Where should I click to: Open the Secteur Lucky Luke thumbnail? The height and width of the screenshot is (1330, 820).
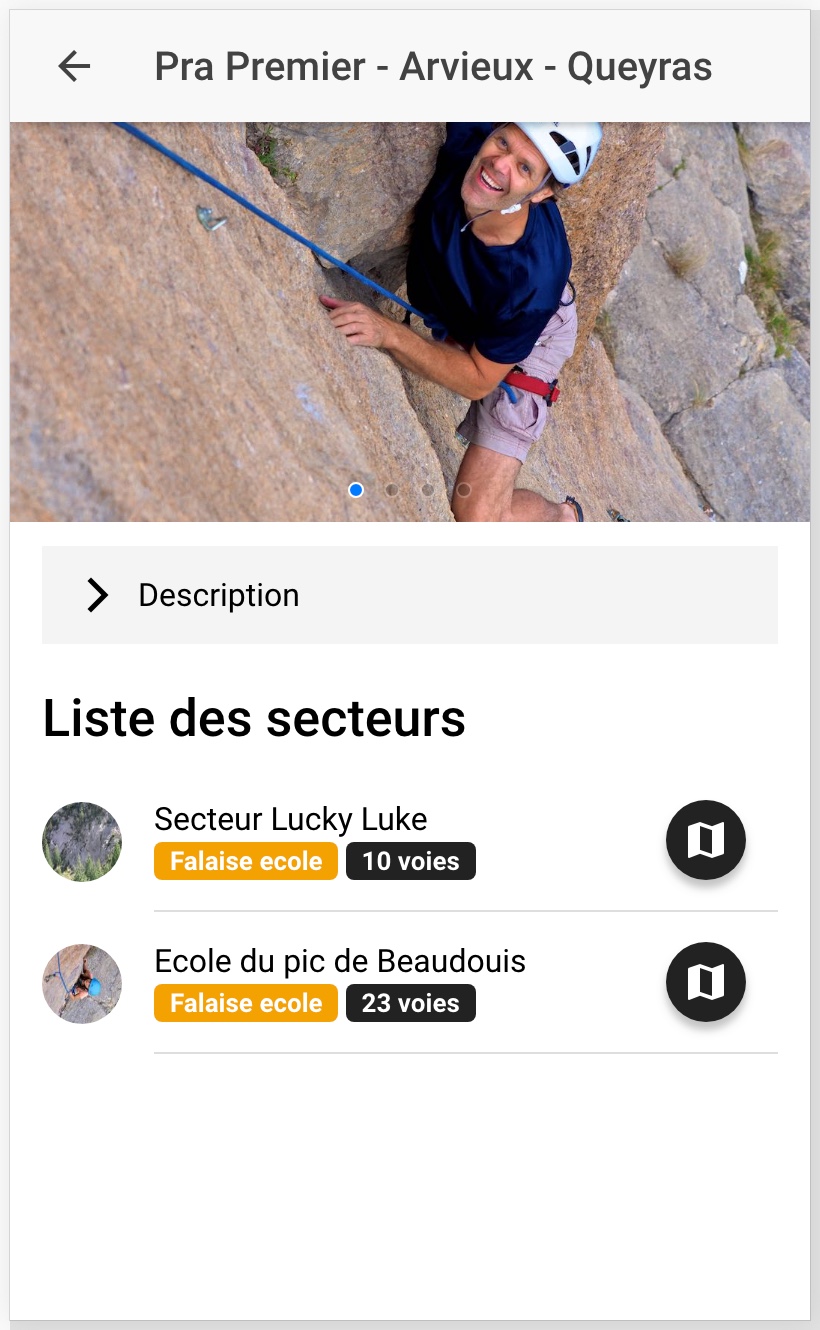pyautogui.click(x=82, y=842)
